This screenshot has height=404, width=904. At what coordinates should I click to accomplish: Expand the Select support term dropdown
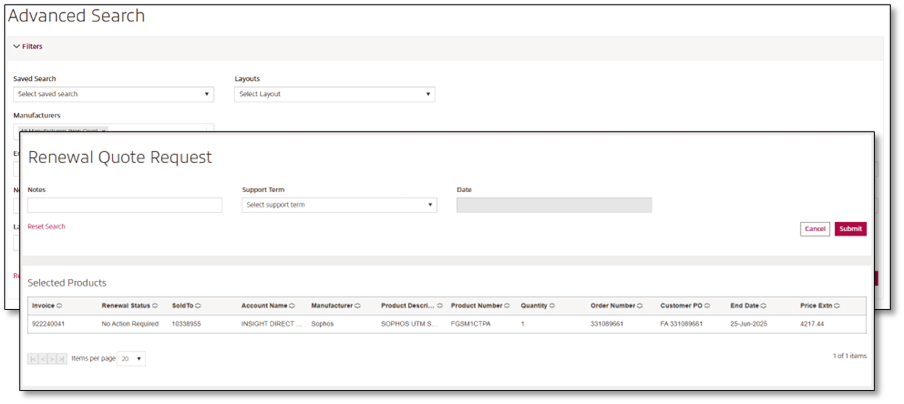coord(339,205)
